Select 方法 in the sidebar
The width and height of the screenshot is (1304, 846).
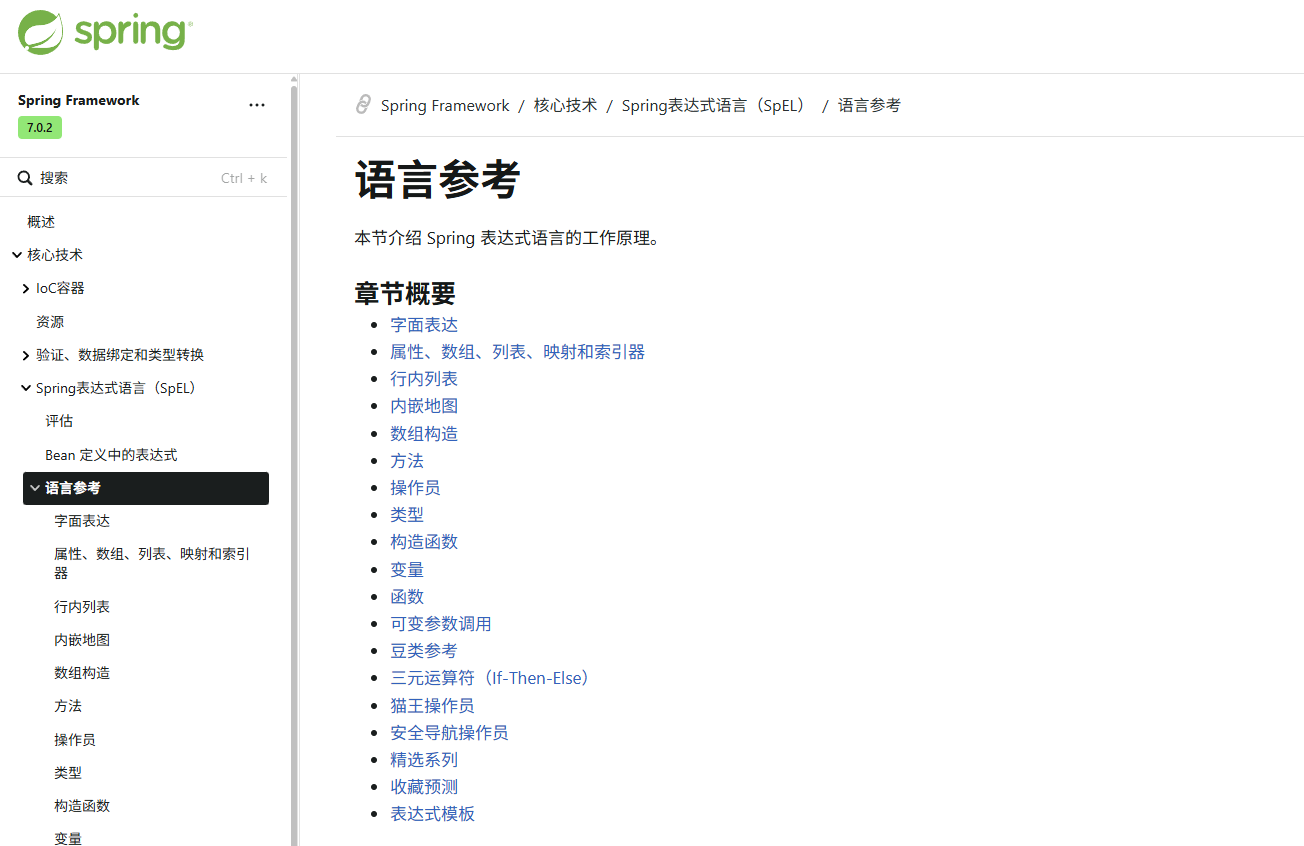pyautogui.click(x=68, y=706)
